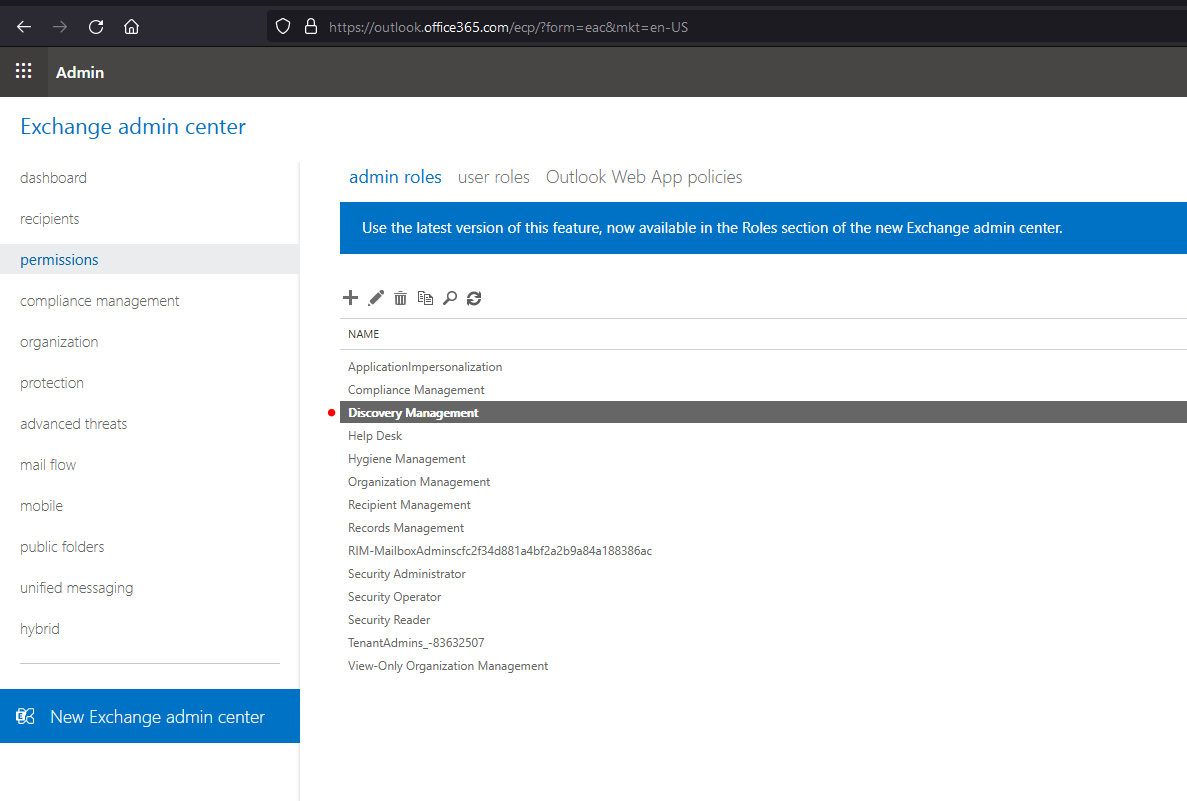
Task: Add a new admin role
Action: [x=350, y=297]
